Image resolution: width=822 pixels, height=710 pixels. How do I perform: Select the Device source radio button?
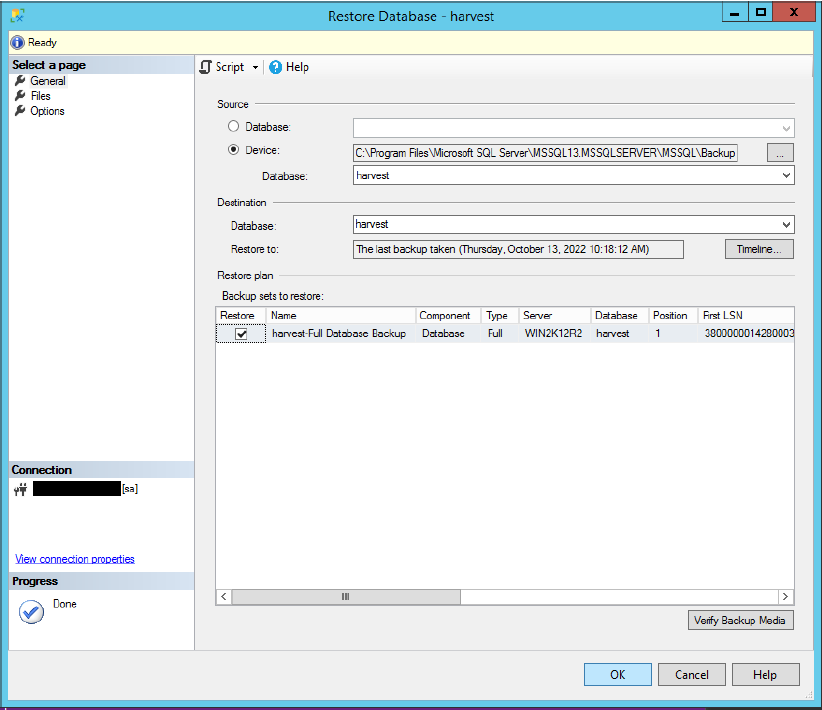pos(233,149)
